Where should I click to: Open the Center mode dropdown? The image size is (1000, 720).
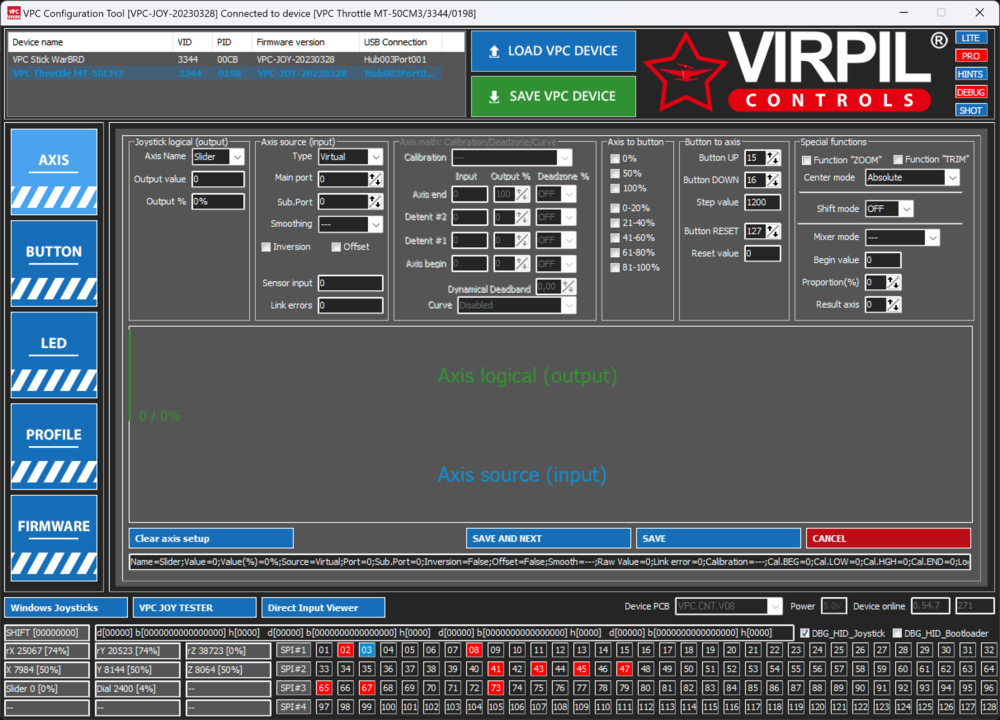tap(952, 177)
